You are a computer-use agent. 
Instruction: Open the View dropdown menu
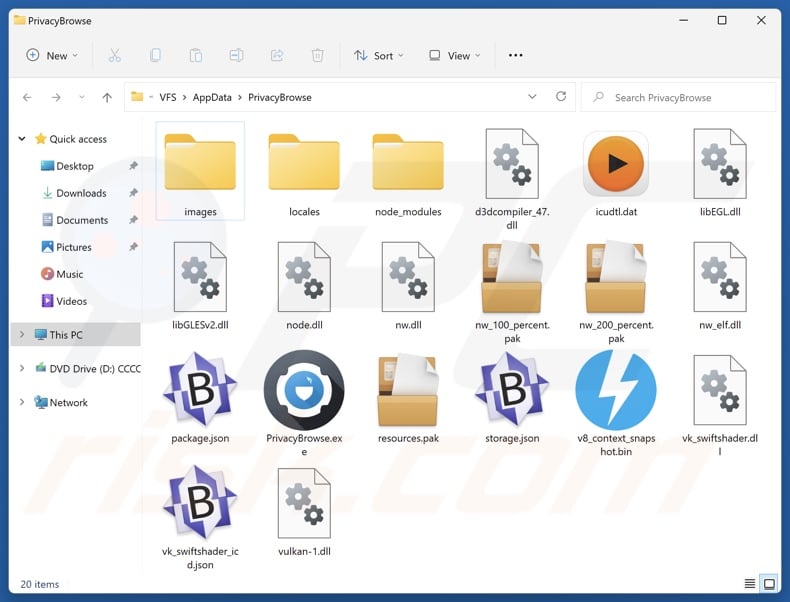(x=455, y=56)
